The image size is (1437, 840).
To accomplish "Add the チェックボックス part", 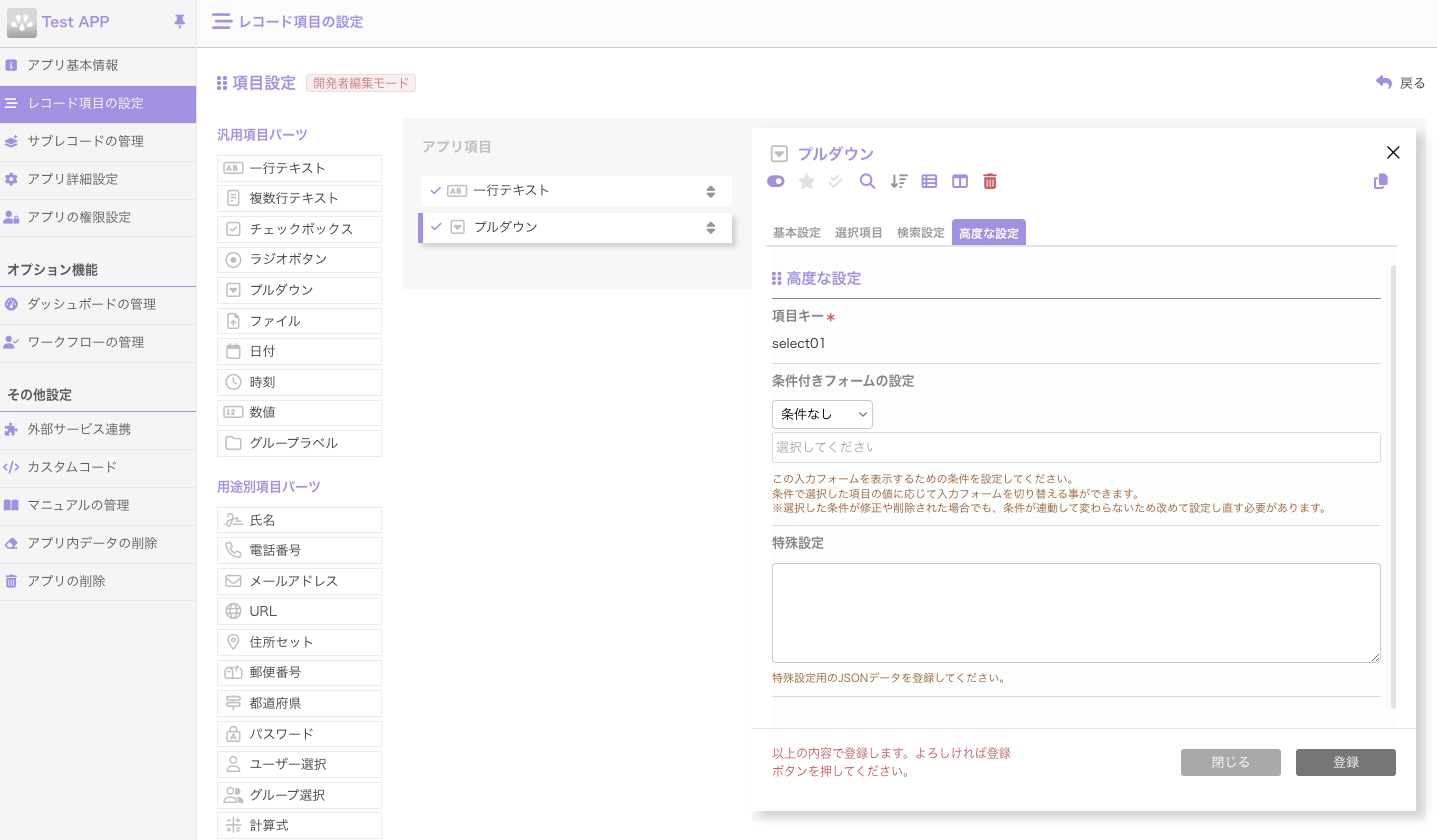I will pos(299,229).
